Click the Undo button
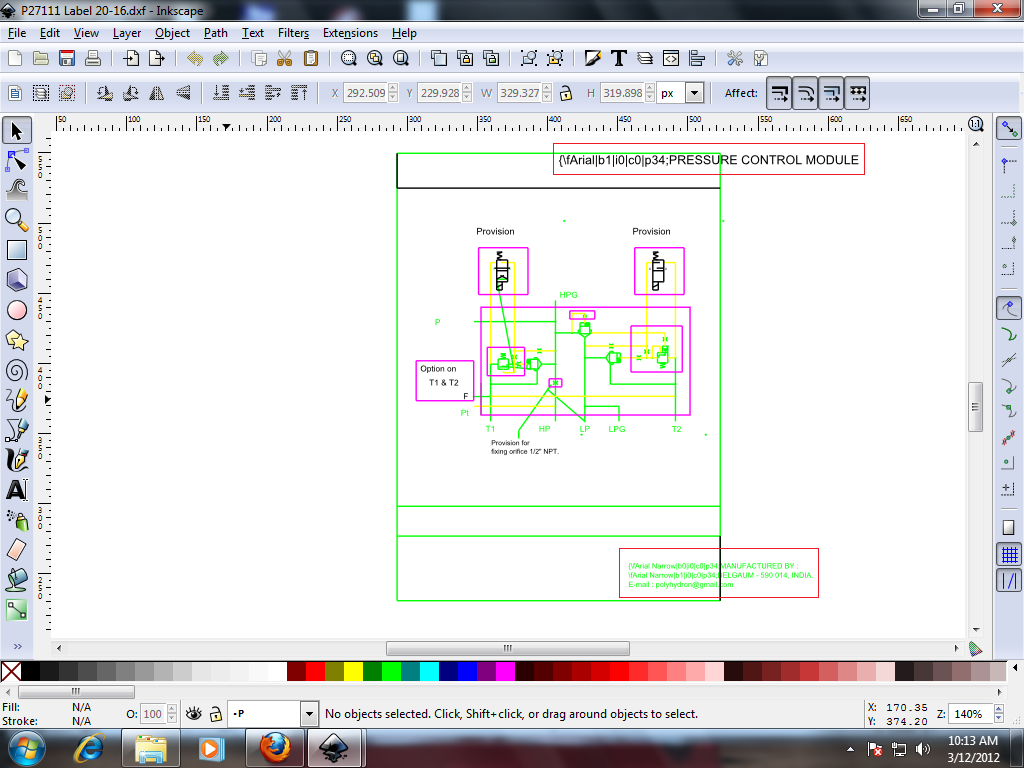 pyautogui.click(x=197, y=57)
